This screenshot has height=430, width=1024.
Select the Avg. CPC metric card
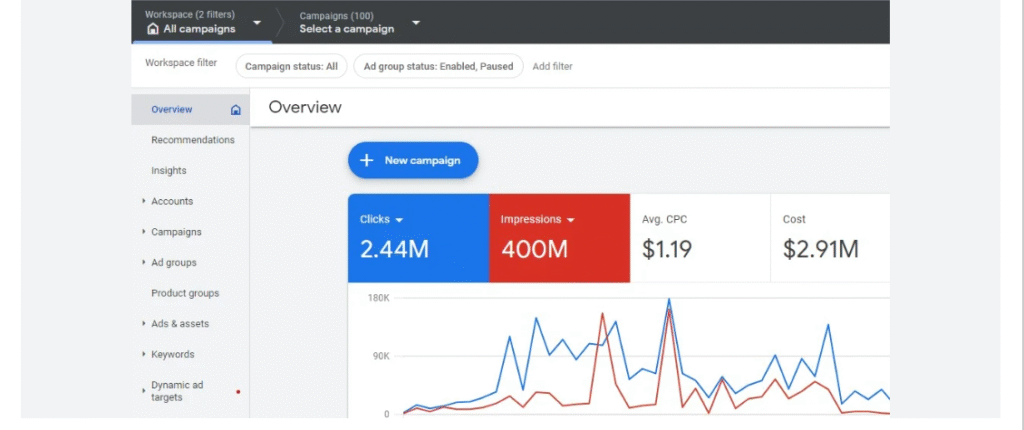tap(699, 238)
